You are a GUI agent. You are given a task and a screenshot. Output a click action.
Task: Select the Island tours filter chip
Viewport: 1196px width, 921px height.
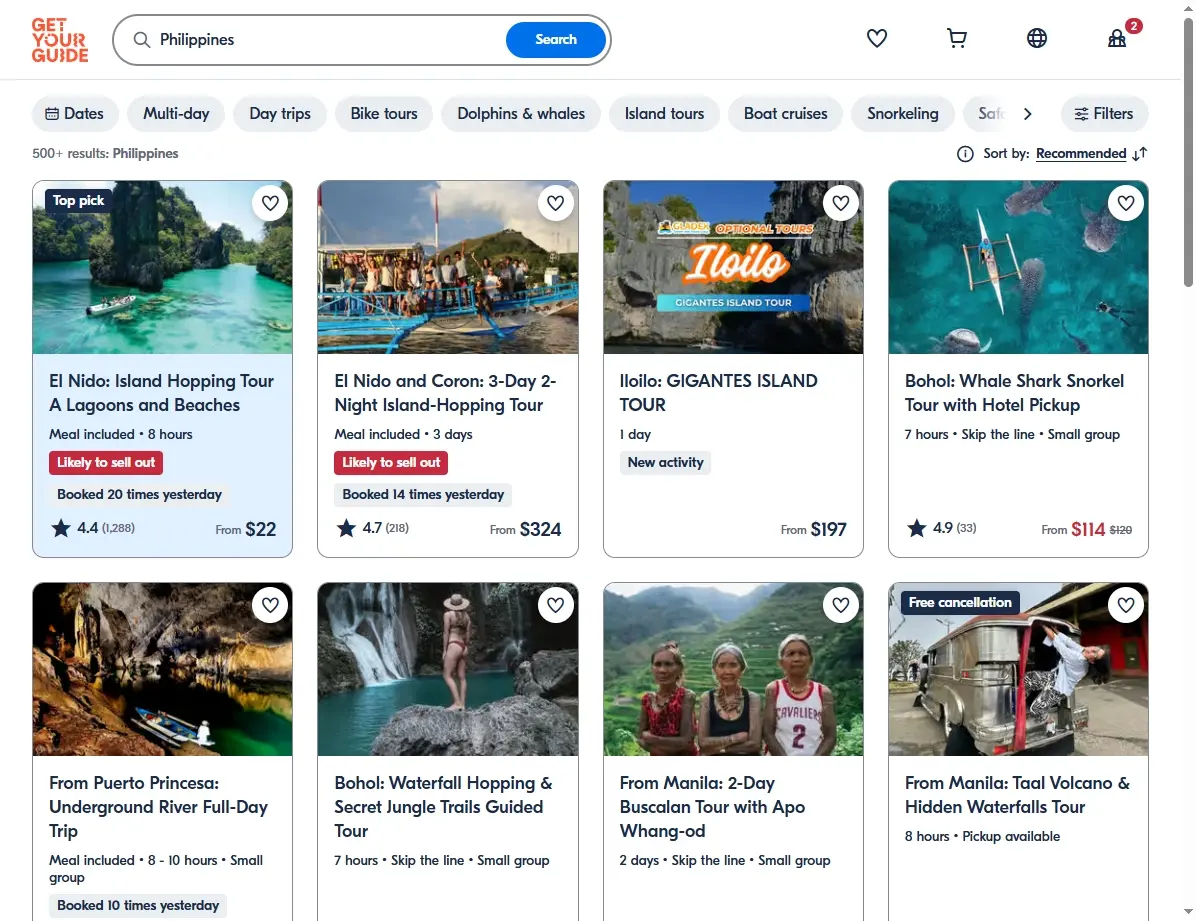point(664,114)
